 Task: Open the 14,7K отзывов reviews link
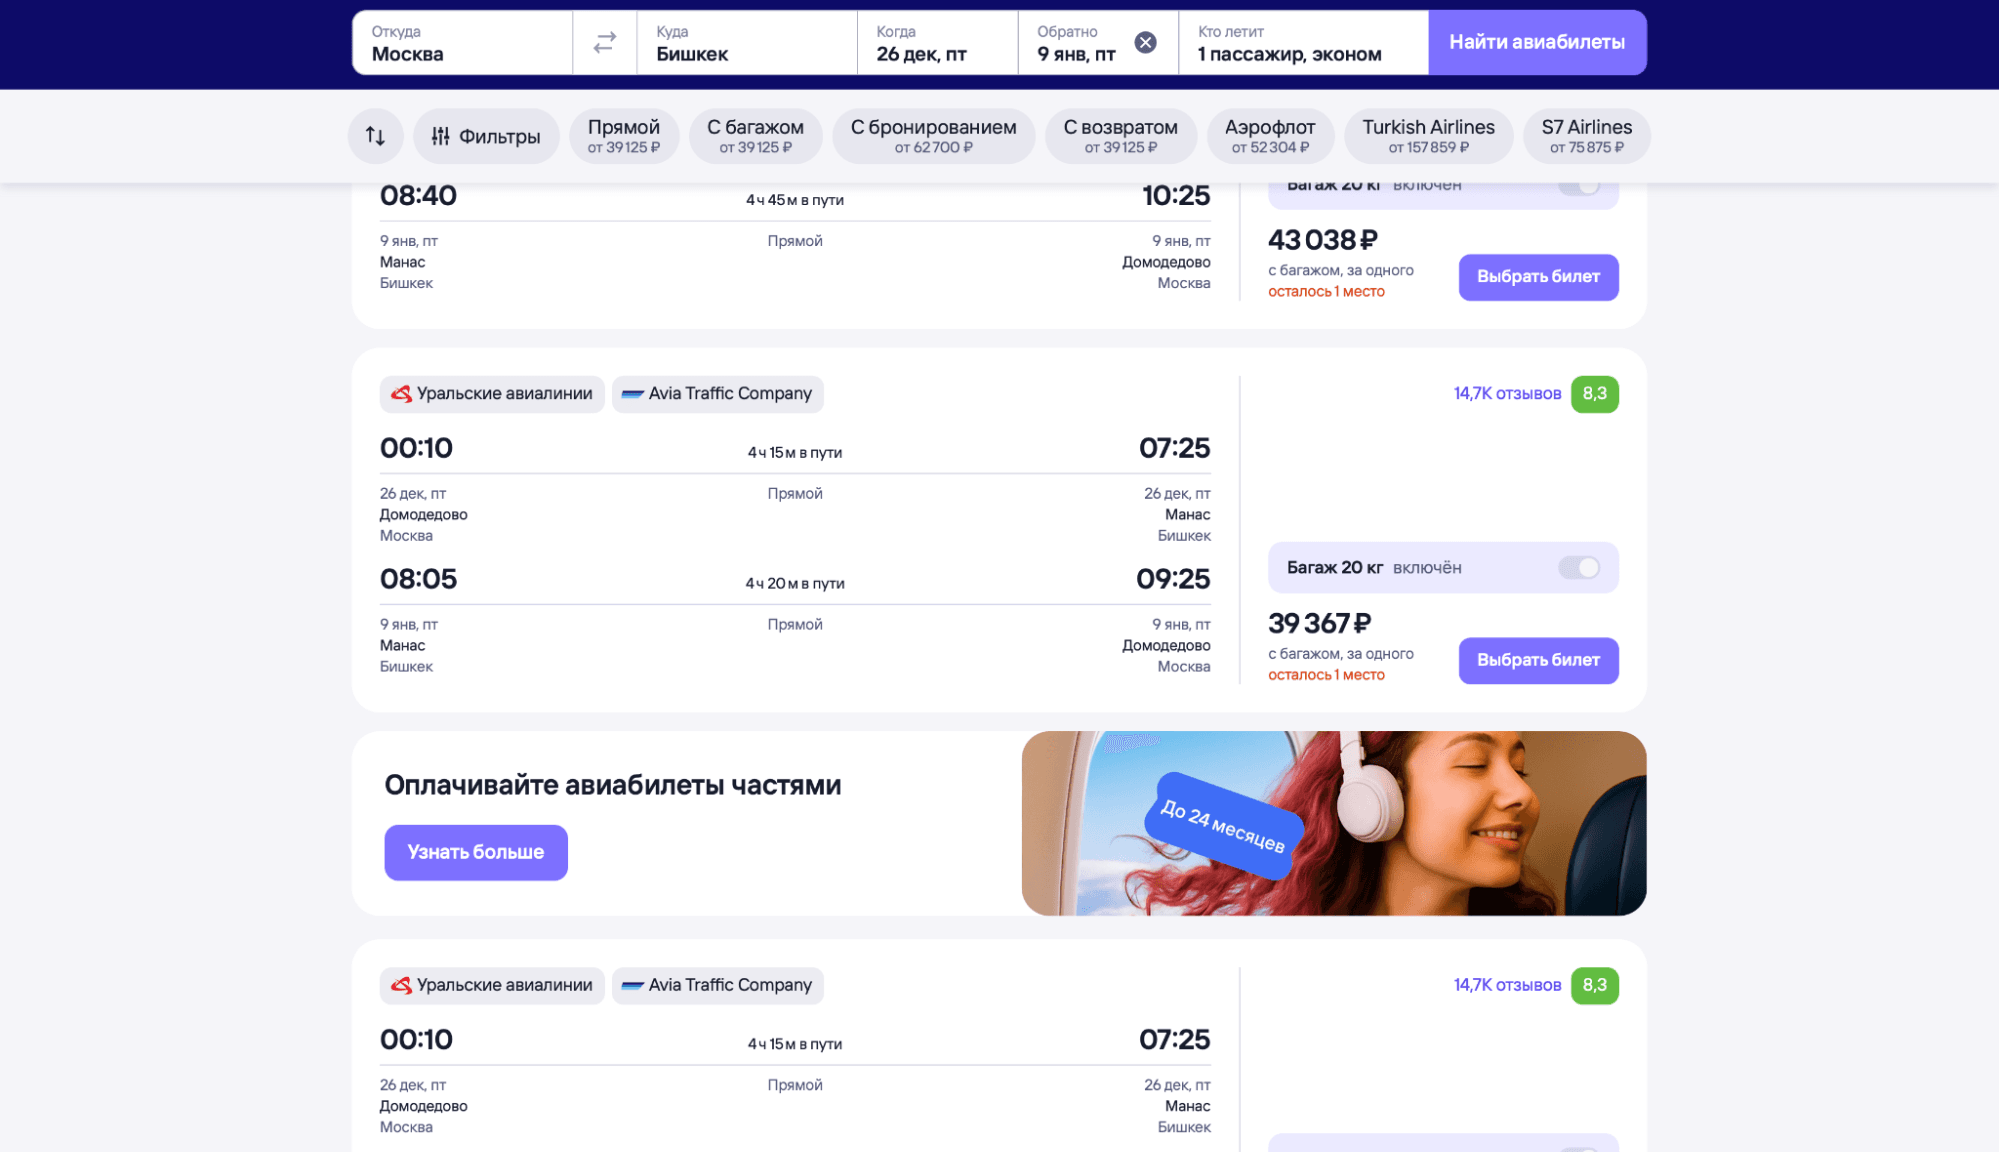(1506, 394)
